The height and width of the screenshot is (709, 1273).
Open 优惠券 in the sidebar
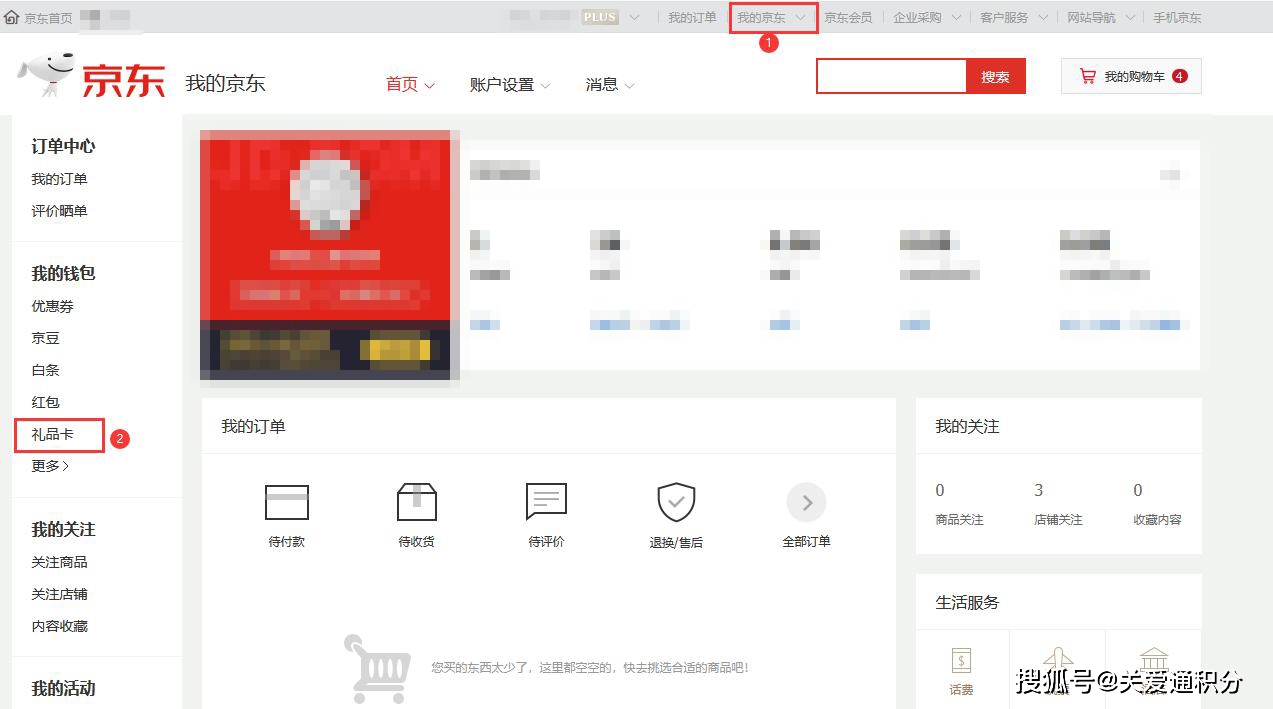52,306
